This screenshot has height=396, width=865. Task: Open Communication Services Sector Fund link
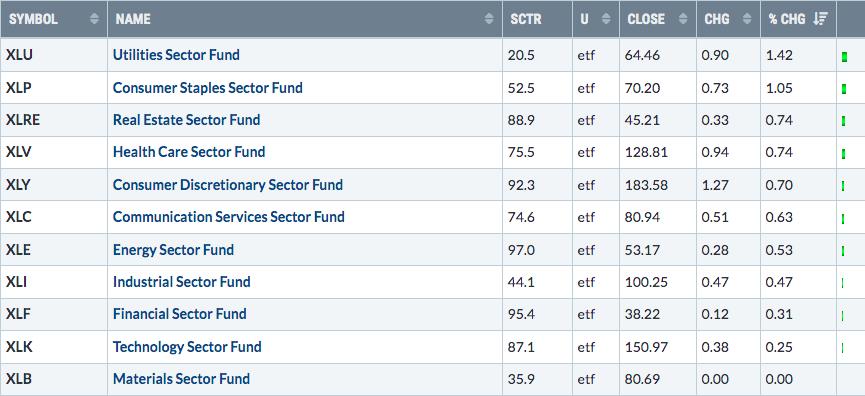click(228, 217)
